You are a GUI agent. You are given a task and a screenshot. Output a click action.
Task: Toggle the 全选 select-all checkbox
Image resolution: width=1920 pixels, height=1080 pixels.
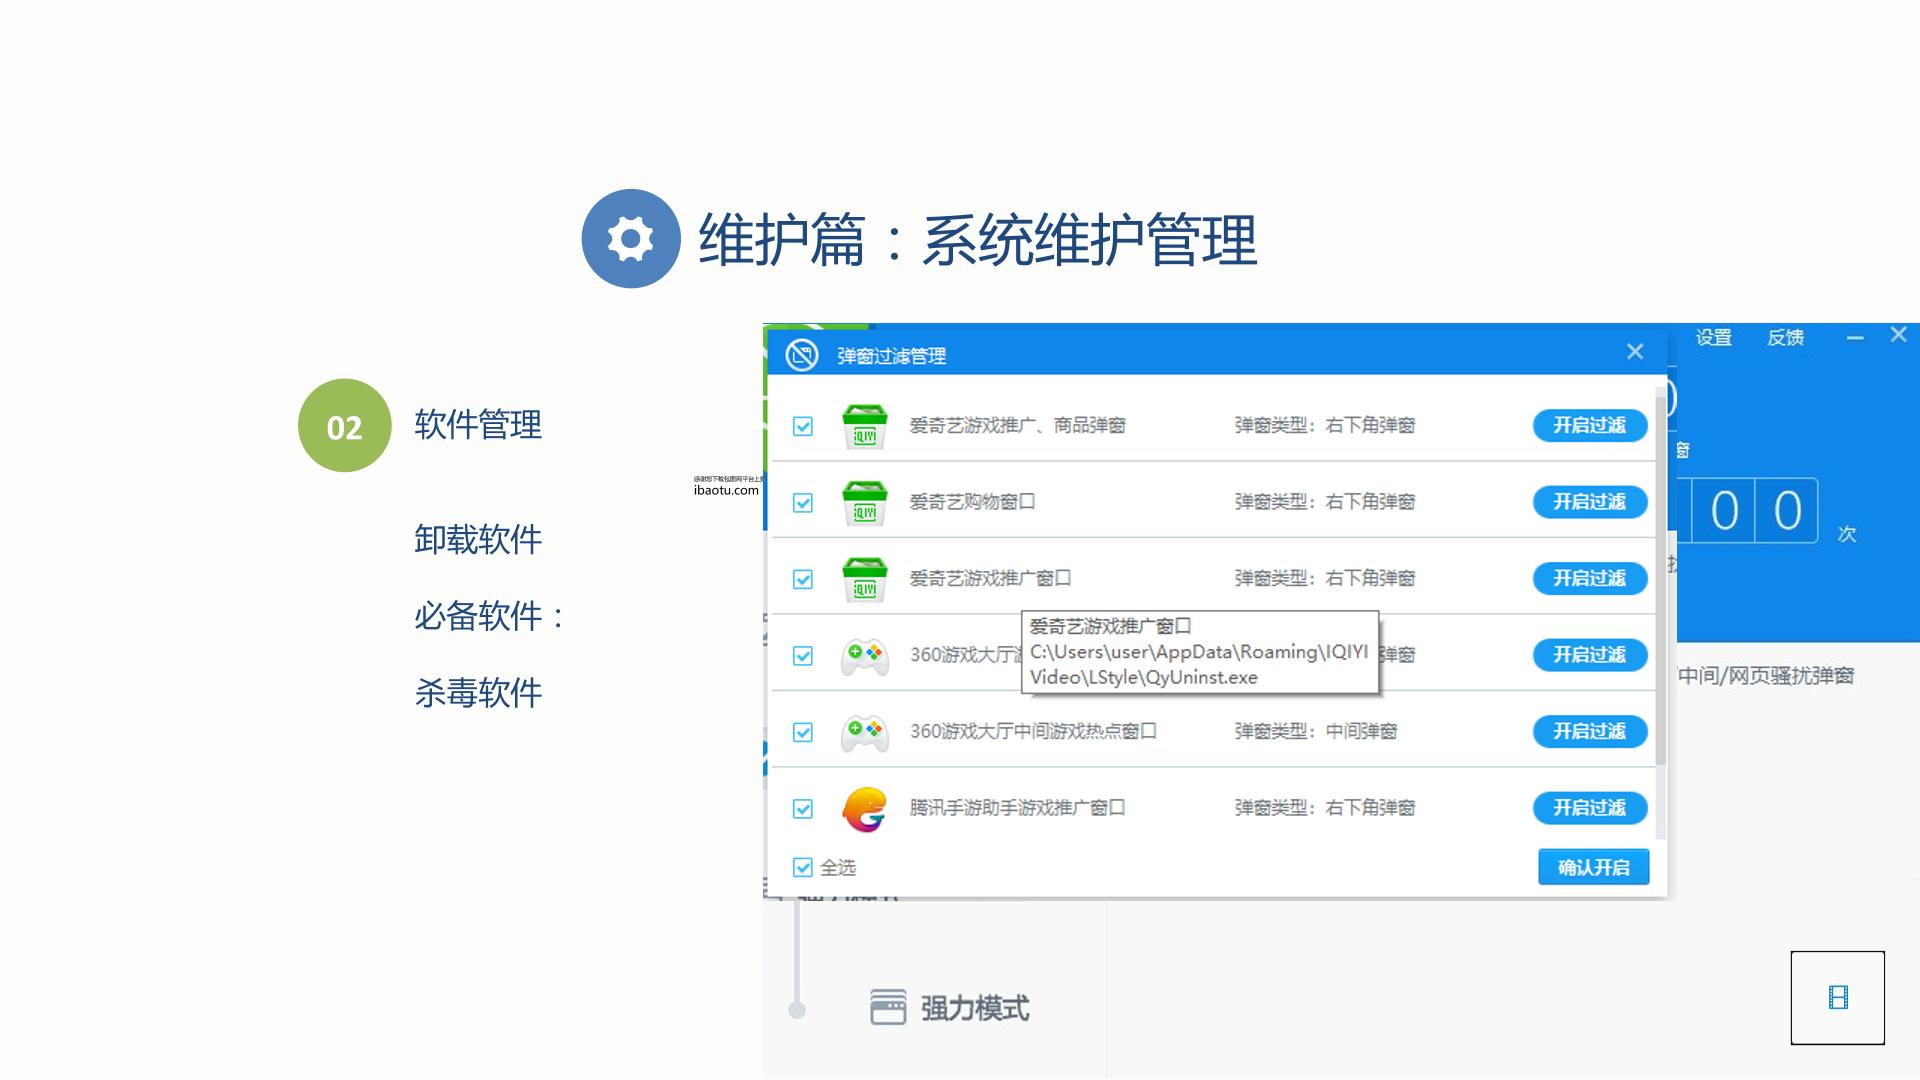click(x=803, y=868)
